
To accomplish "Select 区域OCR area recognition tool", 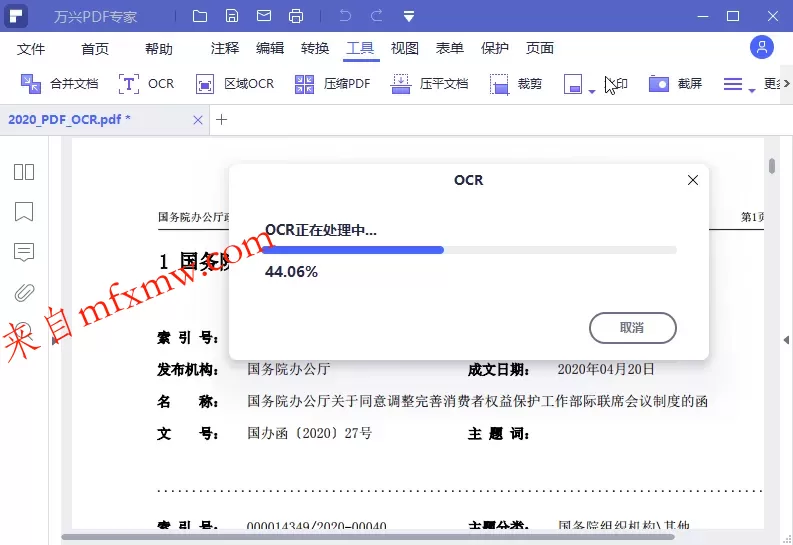I will point(235,83).
